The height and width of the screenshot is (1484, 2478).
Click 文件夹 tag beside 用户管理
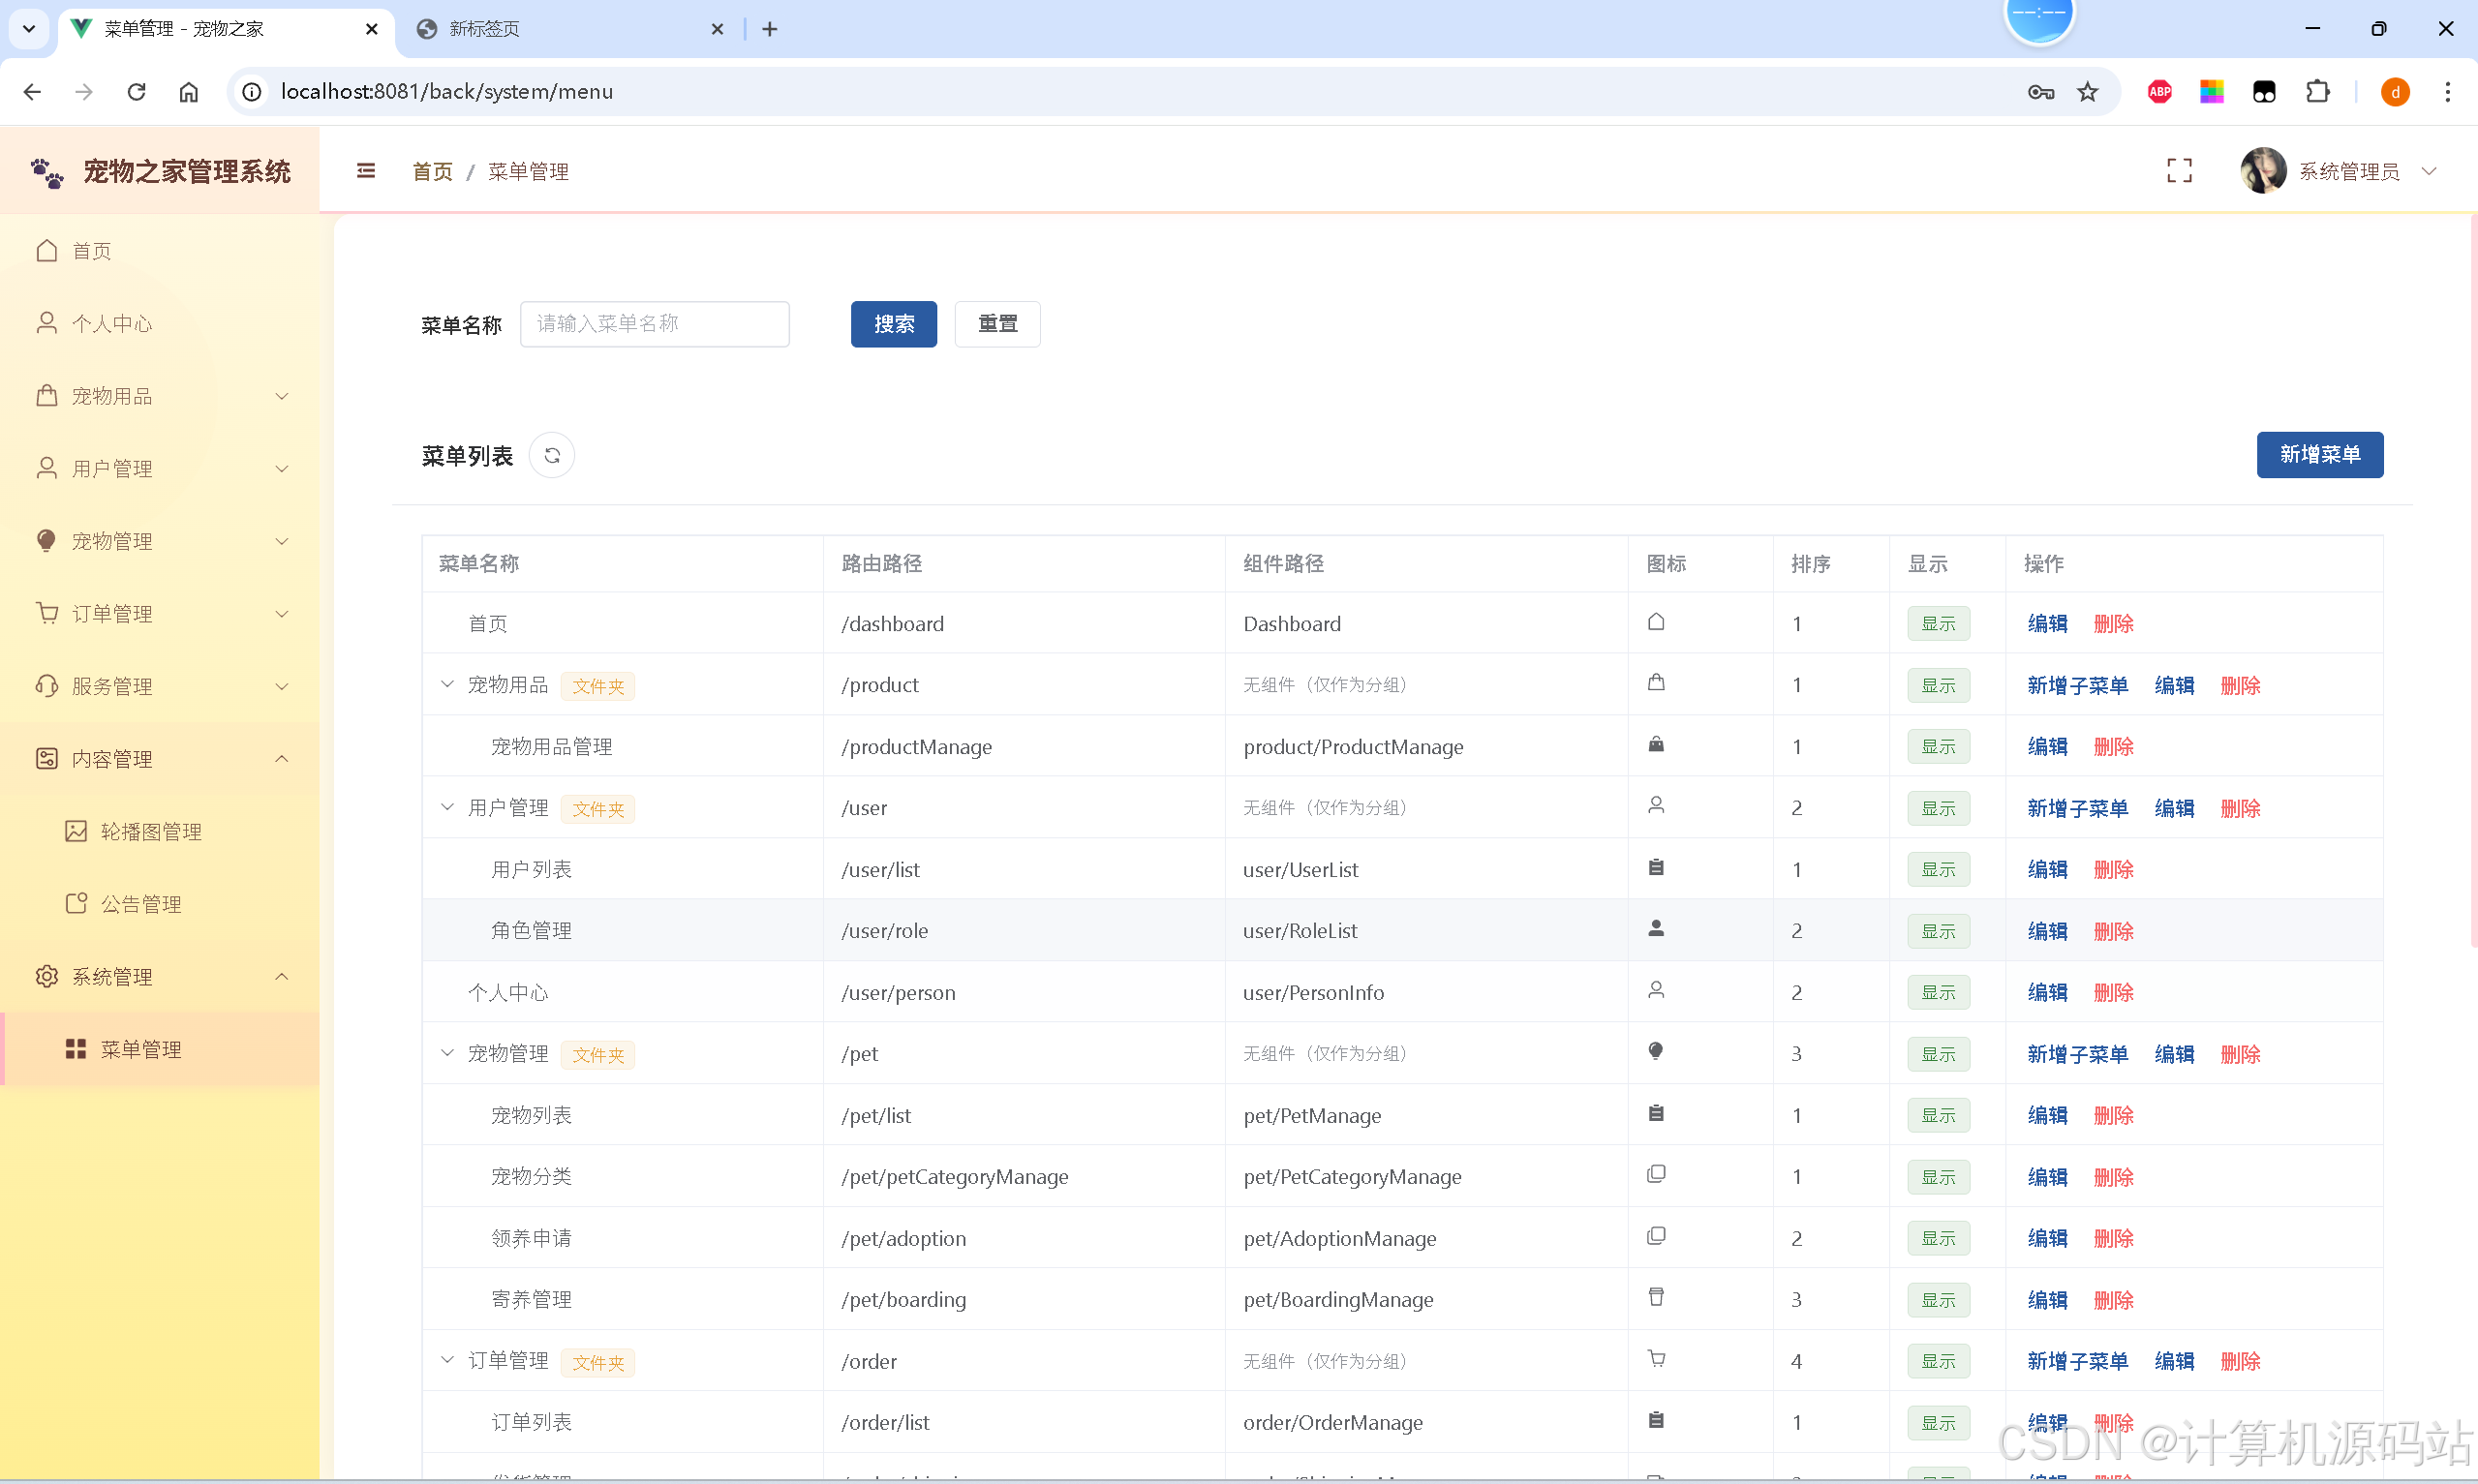click(598, 809)
